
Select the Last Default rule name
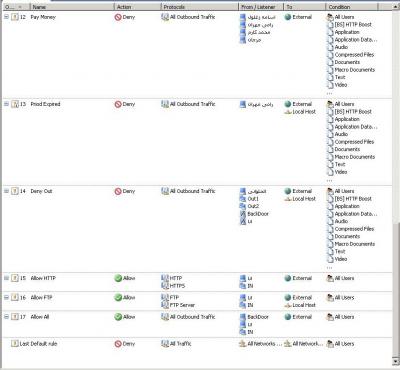pos(38,344)
